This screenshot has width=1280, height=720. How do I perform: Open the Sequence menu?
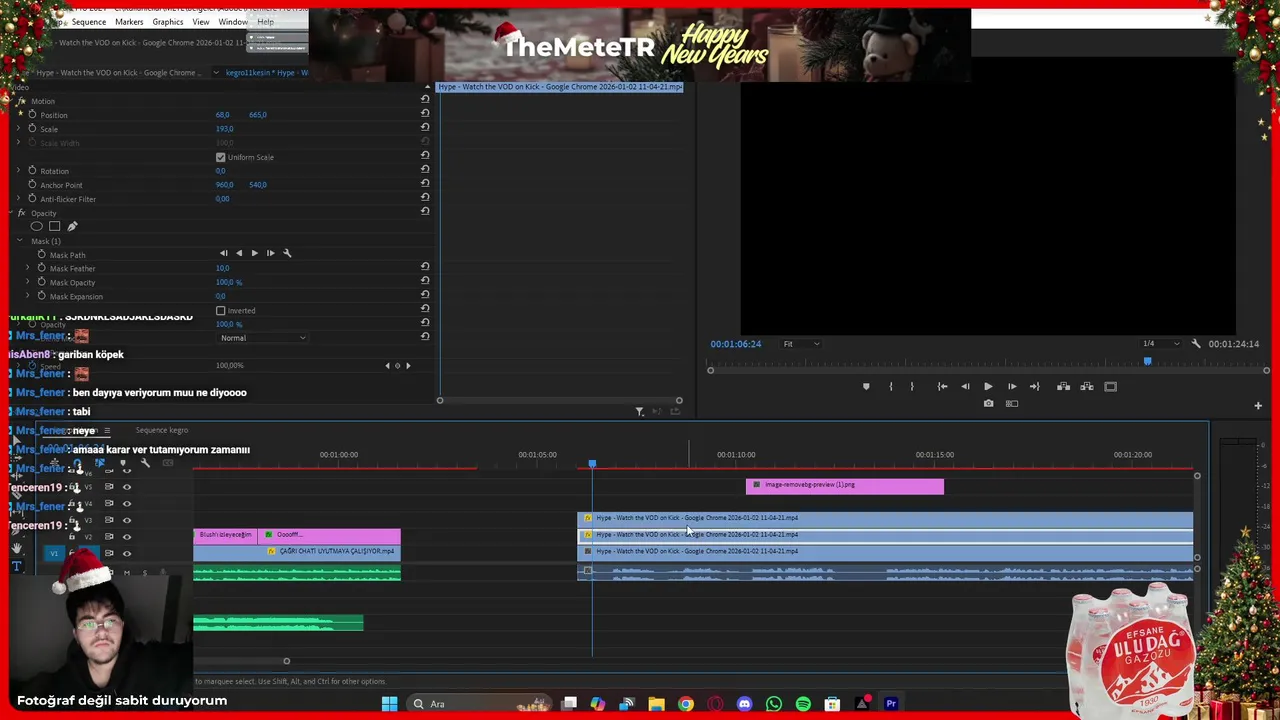click(x=89, y=21)
